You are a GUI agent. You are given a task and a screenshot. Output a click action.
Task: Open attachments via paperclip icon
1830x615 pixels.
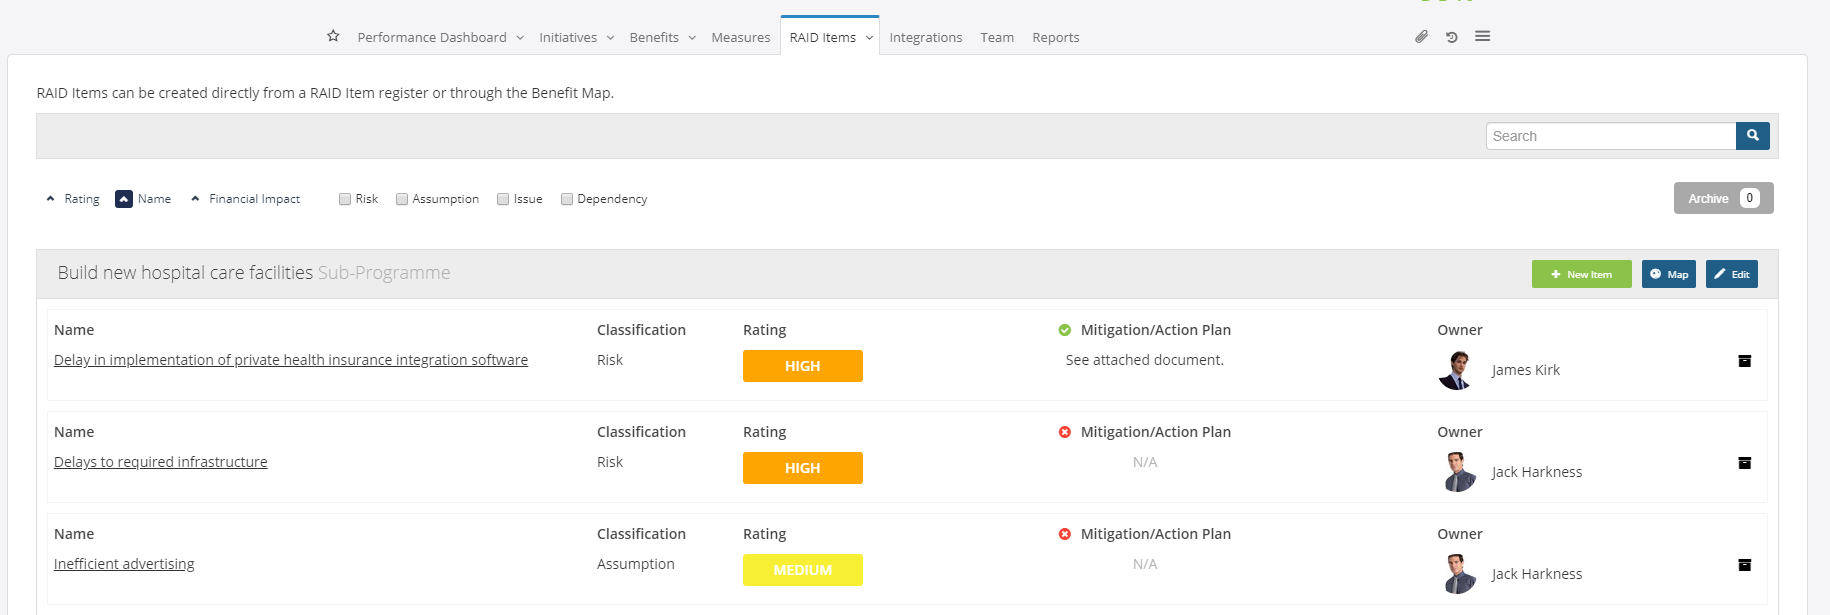1421,37
